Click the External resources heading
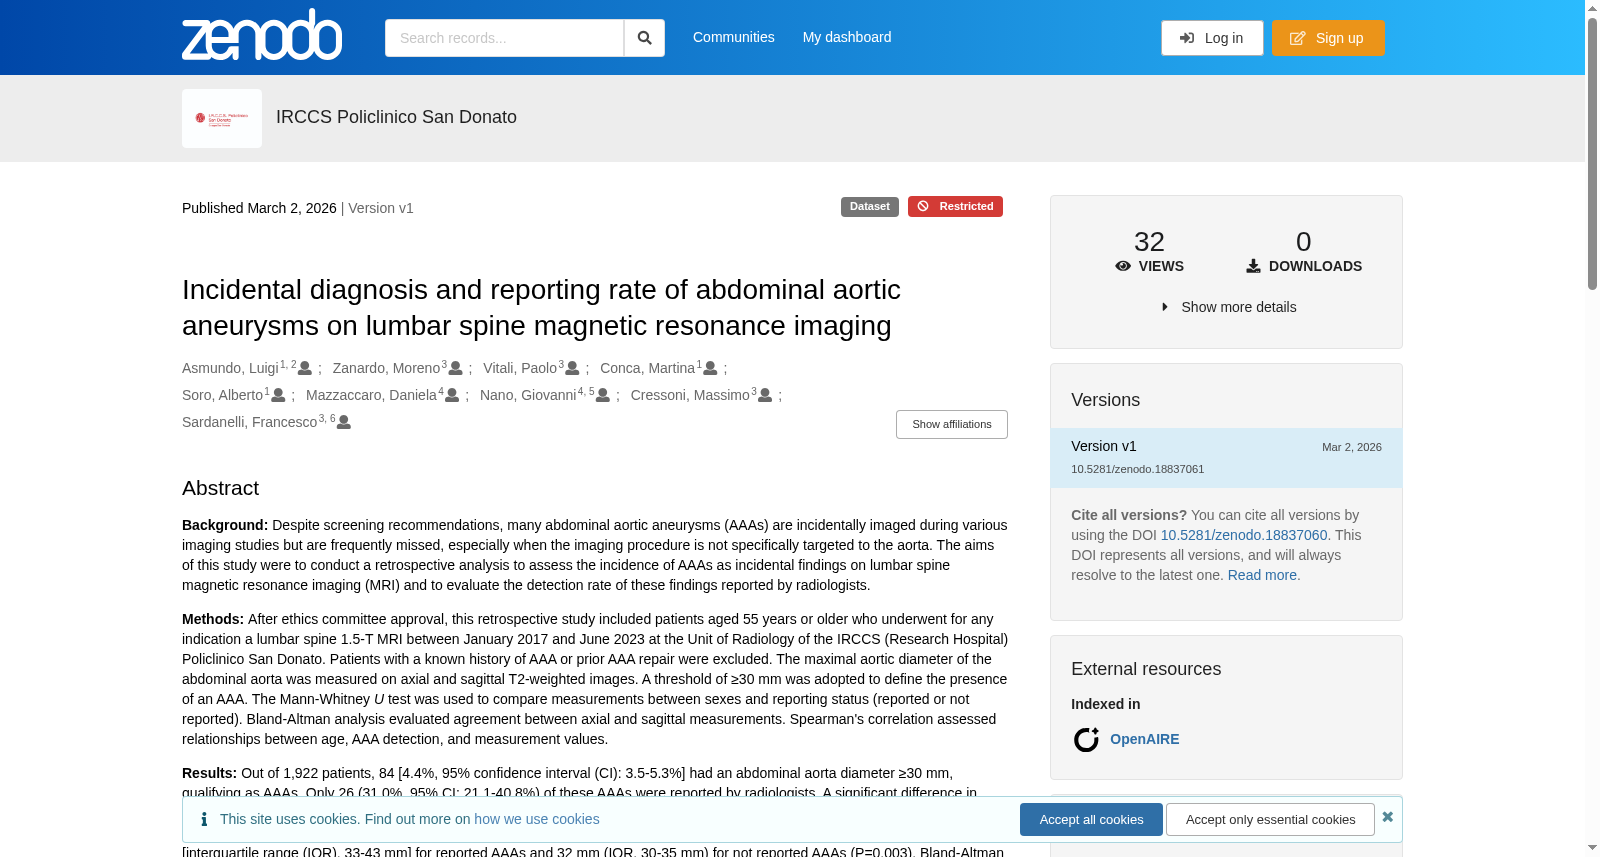1600x857 pixels. click(1146, 669)
